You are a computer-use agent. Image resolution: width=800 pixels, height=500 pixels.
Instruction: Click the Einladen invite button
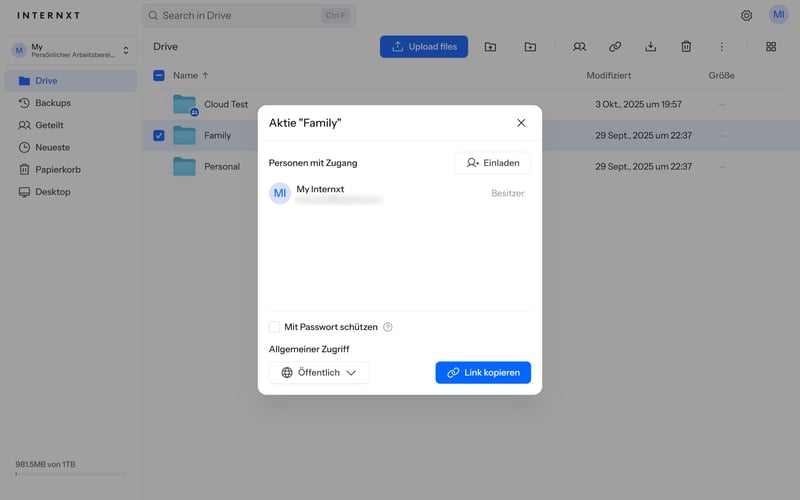click(492, 163)
